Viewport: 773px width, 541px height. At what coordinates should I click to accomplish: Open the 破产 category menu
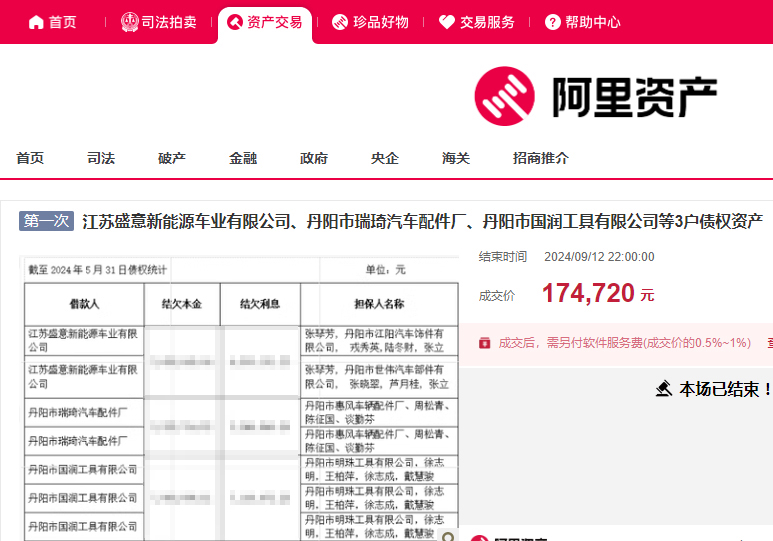(x=172, y=158)
